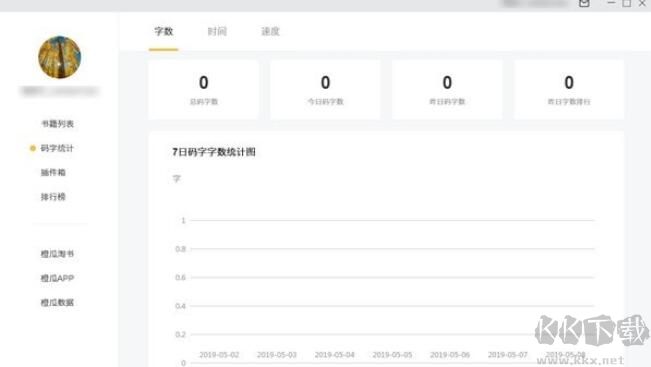Click the 0.8 value on chart y-axis
This screenshot has height=367, width=651.
tap(181, 249)
